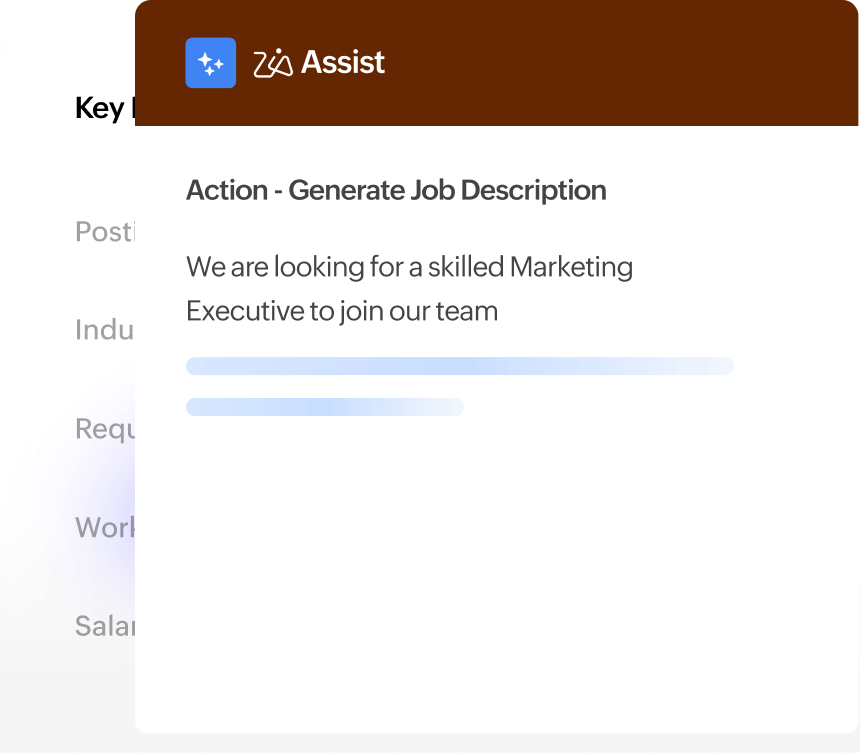The width and height of the screenshot is (860, 753).
Task: Select the 'Industry' form field
Action: [104, 330]
